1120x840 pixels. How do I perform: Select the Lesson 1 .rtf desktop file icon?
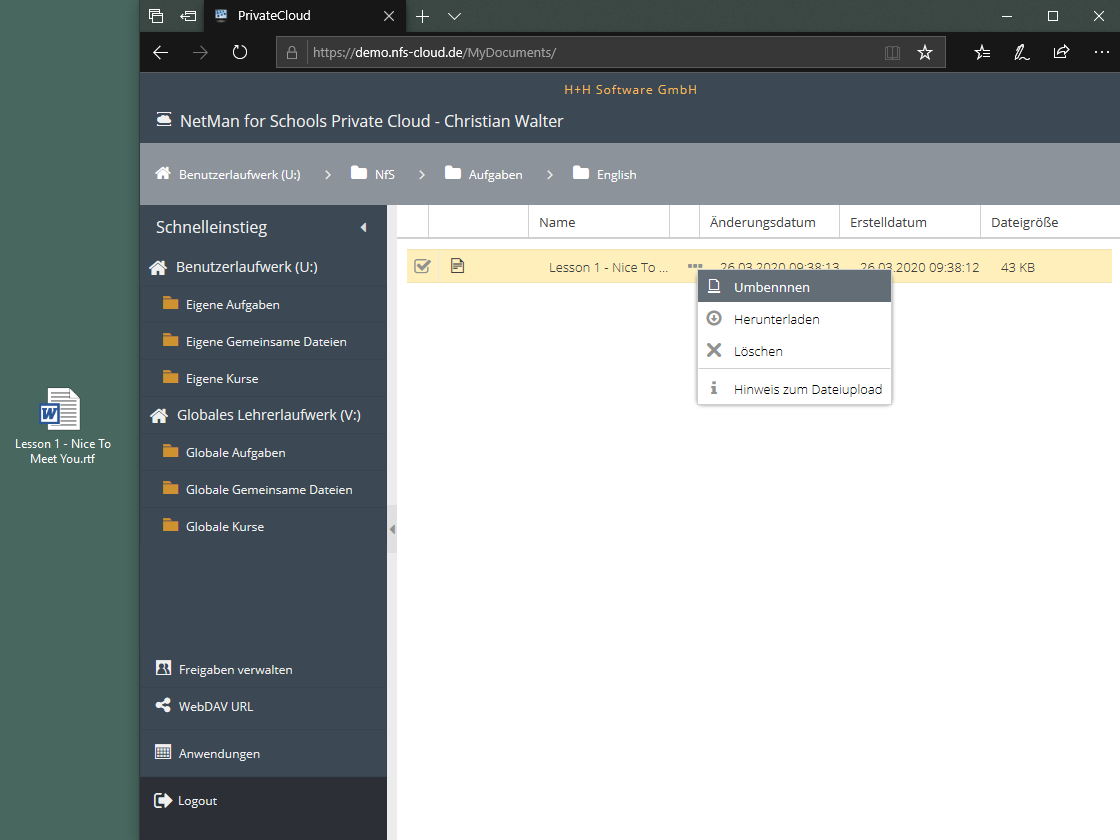(62, 426)
